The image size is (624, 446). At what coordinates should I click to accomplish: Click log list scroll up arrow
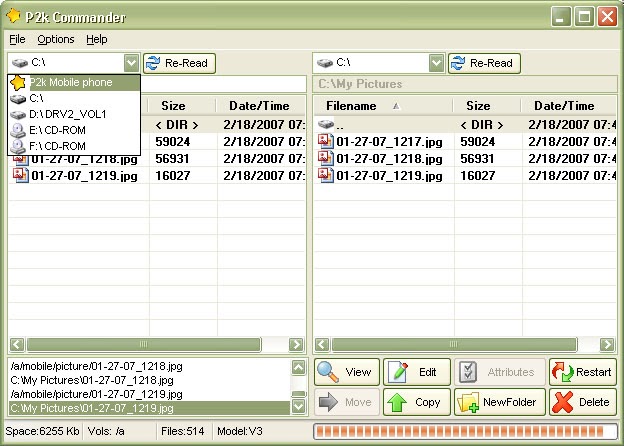[298, 367]
